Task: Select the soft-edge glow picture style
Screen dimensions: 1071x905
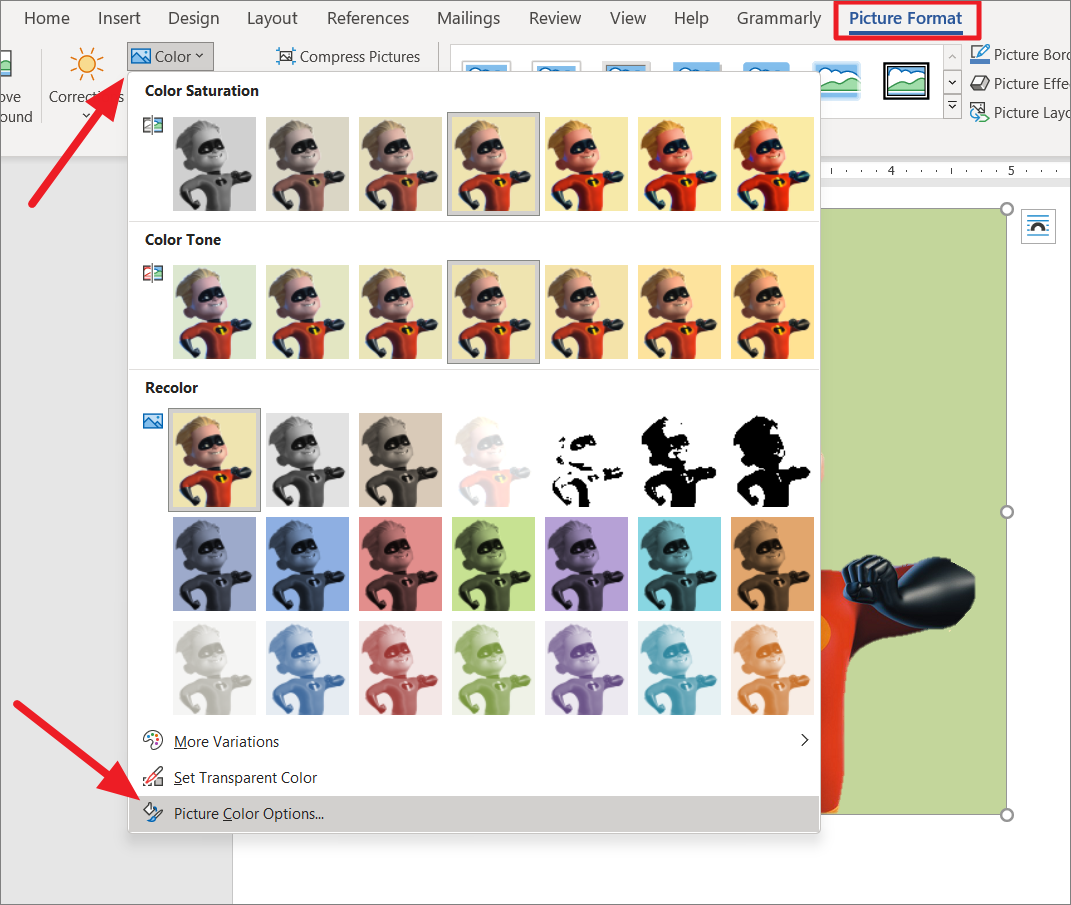Action: tap(837, 81)
